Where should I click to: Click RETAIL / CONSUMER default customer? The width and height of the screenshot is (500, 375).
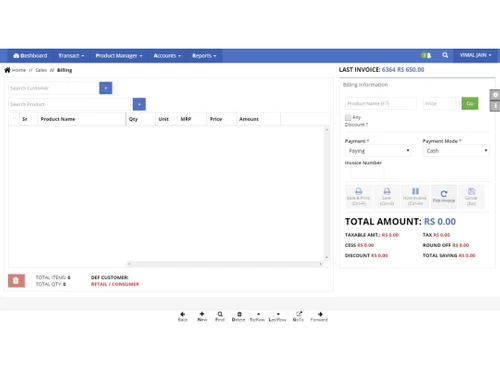[115, 284]
